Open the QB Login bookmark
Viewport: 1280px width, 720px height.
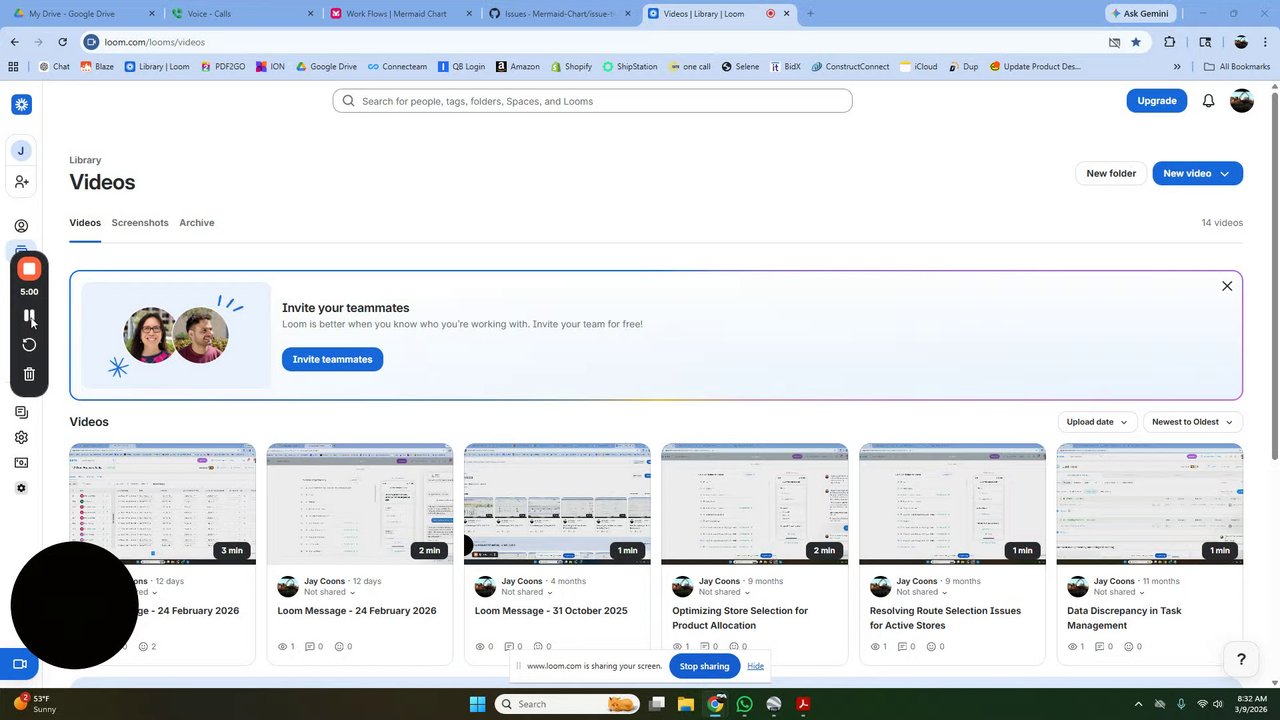[x=461, y=67]
